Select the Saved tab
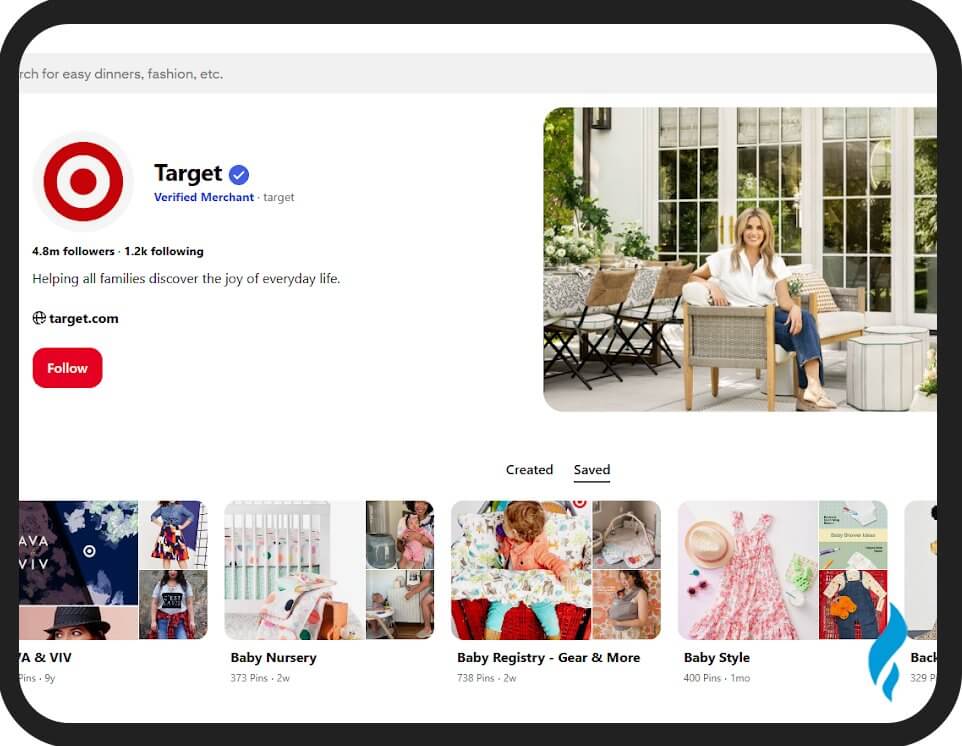Image resolution: width=962 pixels, height=746 pixels. click(x=592, y=469)
